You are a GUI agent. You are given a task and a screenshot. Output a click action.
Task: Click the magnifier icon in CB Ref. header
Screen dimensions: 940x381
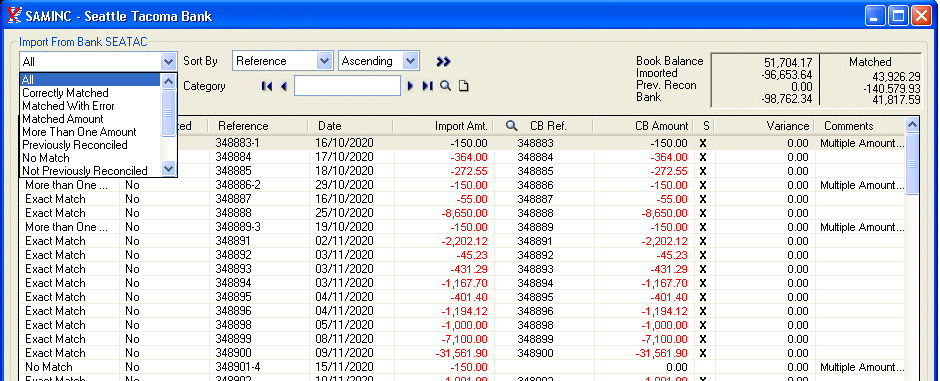[x=511, y=126]
